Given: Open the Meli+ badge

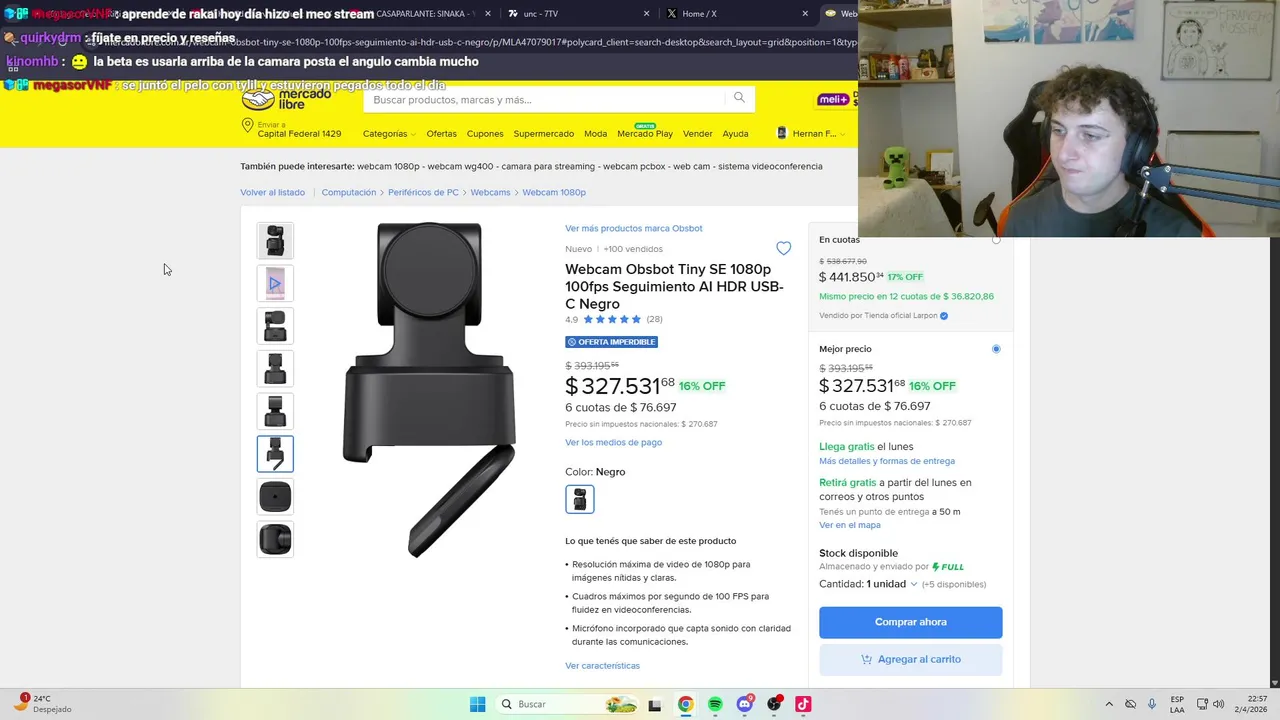Looking at the screenshot, I should tap(833, 99).
